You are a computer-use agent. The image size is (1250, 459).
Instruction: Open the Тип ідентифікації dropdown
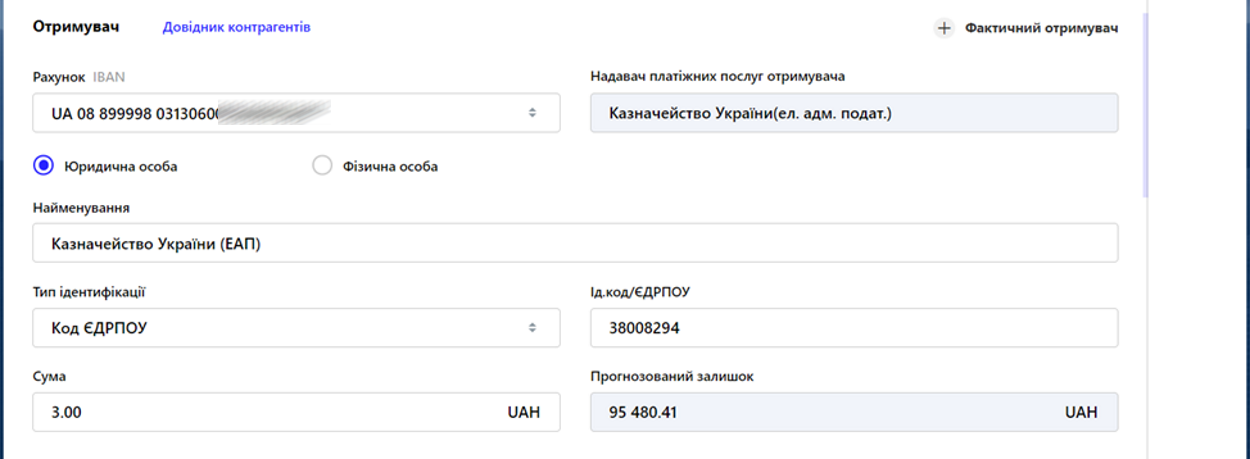point(296,327)
